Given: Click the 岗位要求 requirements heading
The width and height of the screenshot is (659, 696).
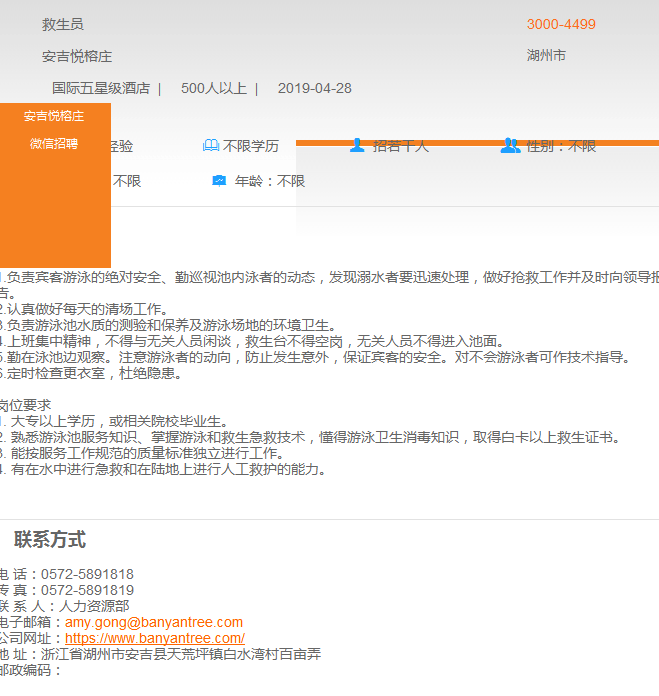Looking at the screenshot, I should [x=25, y=405].
